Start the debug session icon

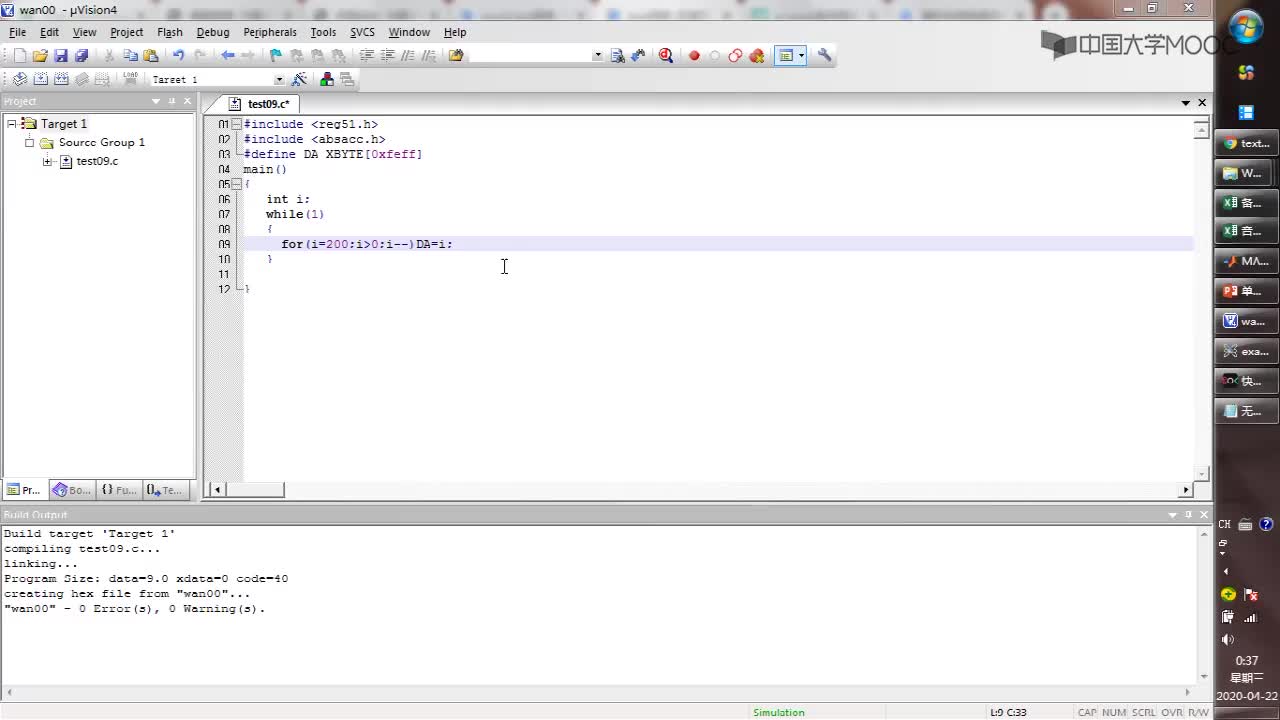click(666, 56)
